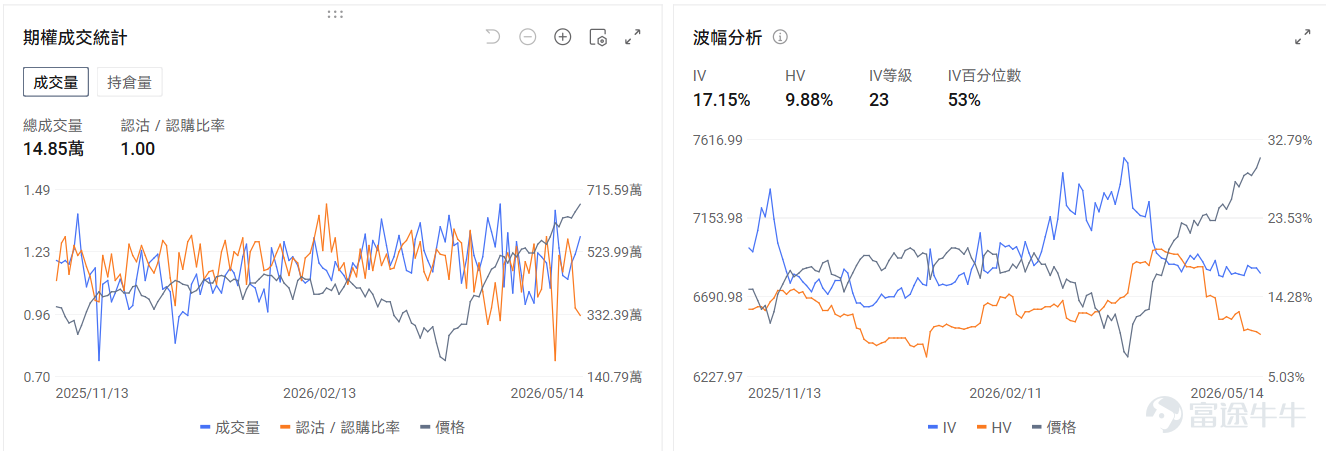Click the 認沽 / 認購比率 value 1.00
This screenshot has width=1326, height=451.
[138, 149]
